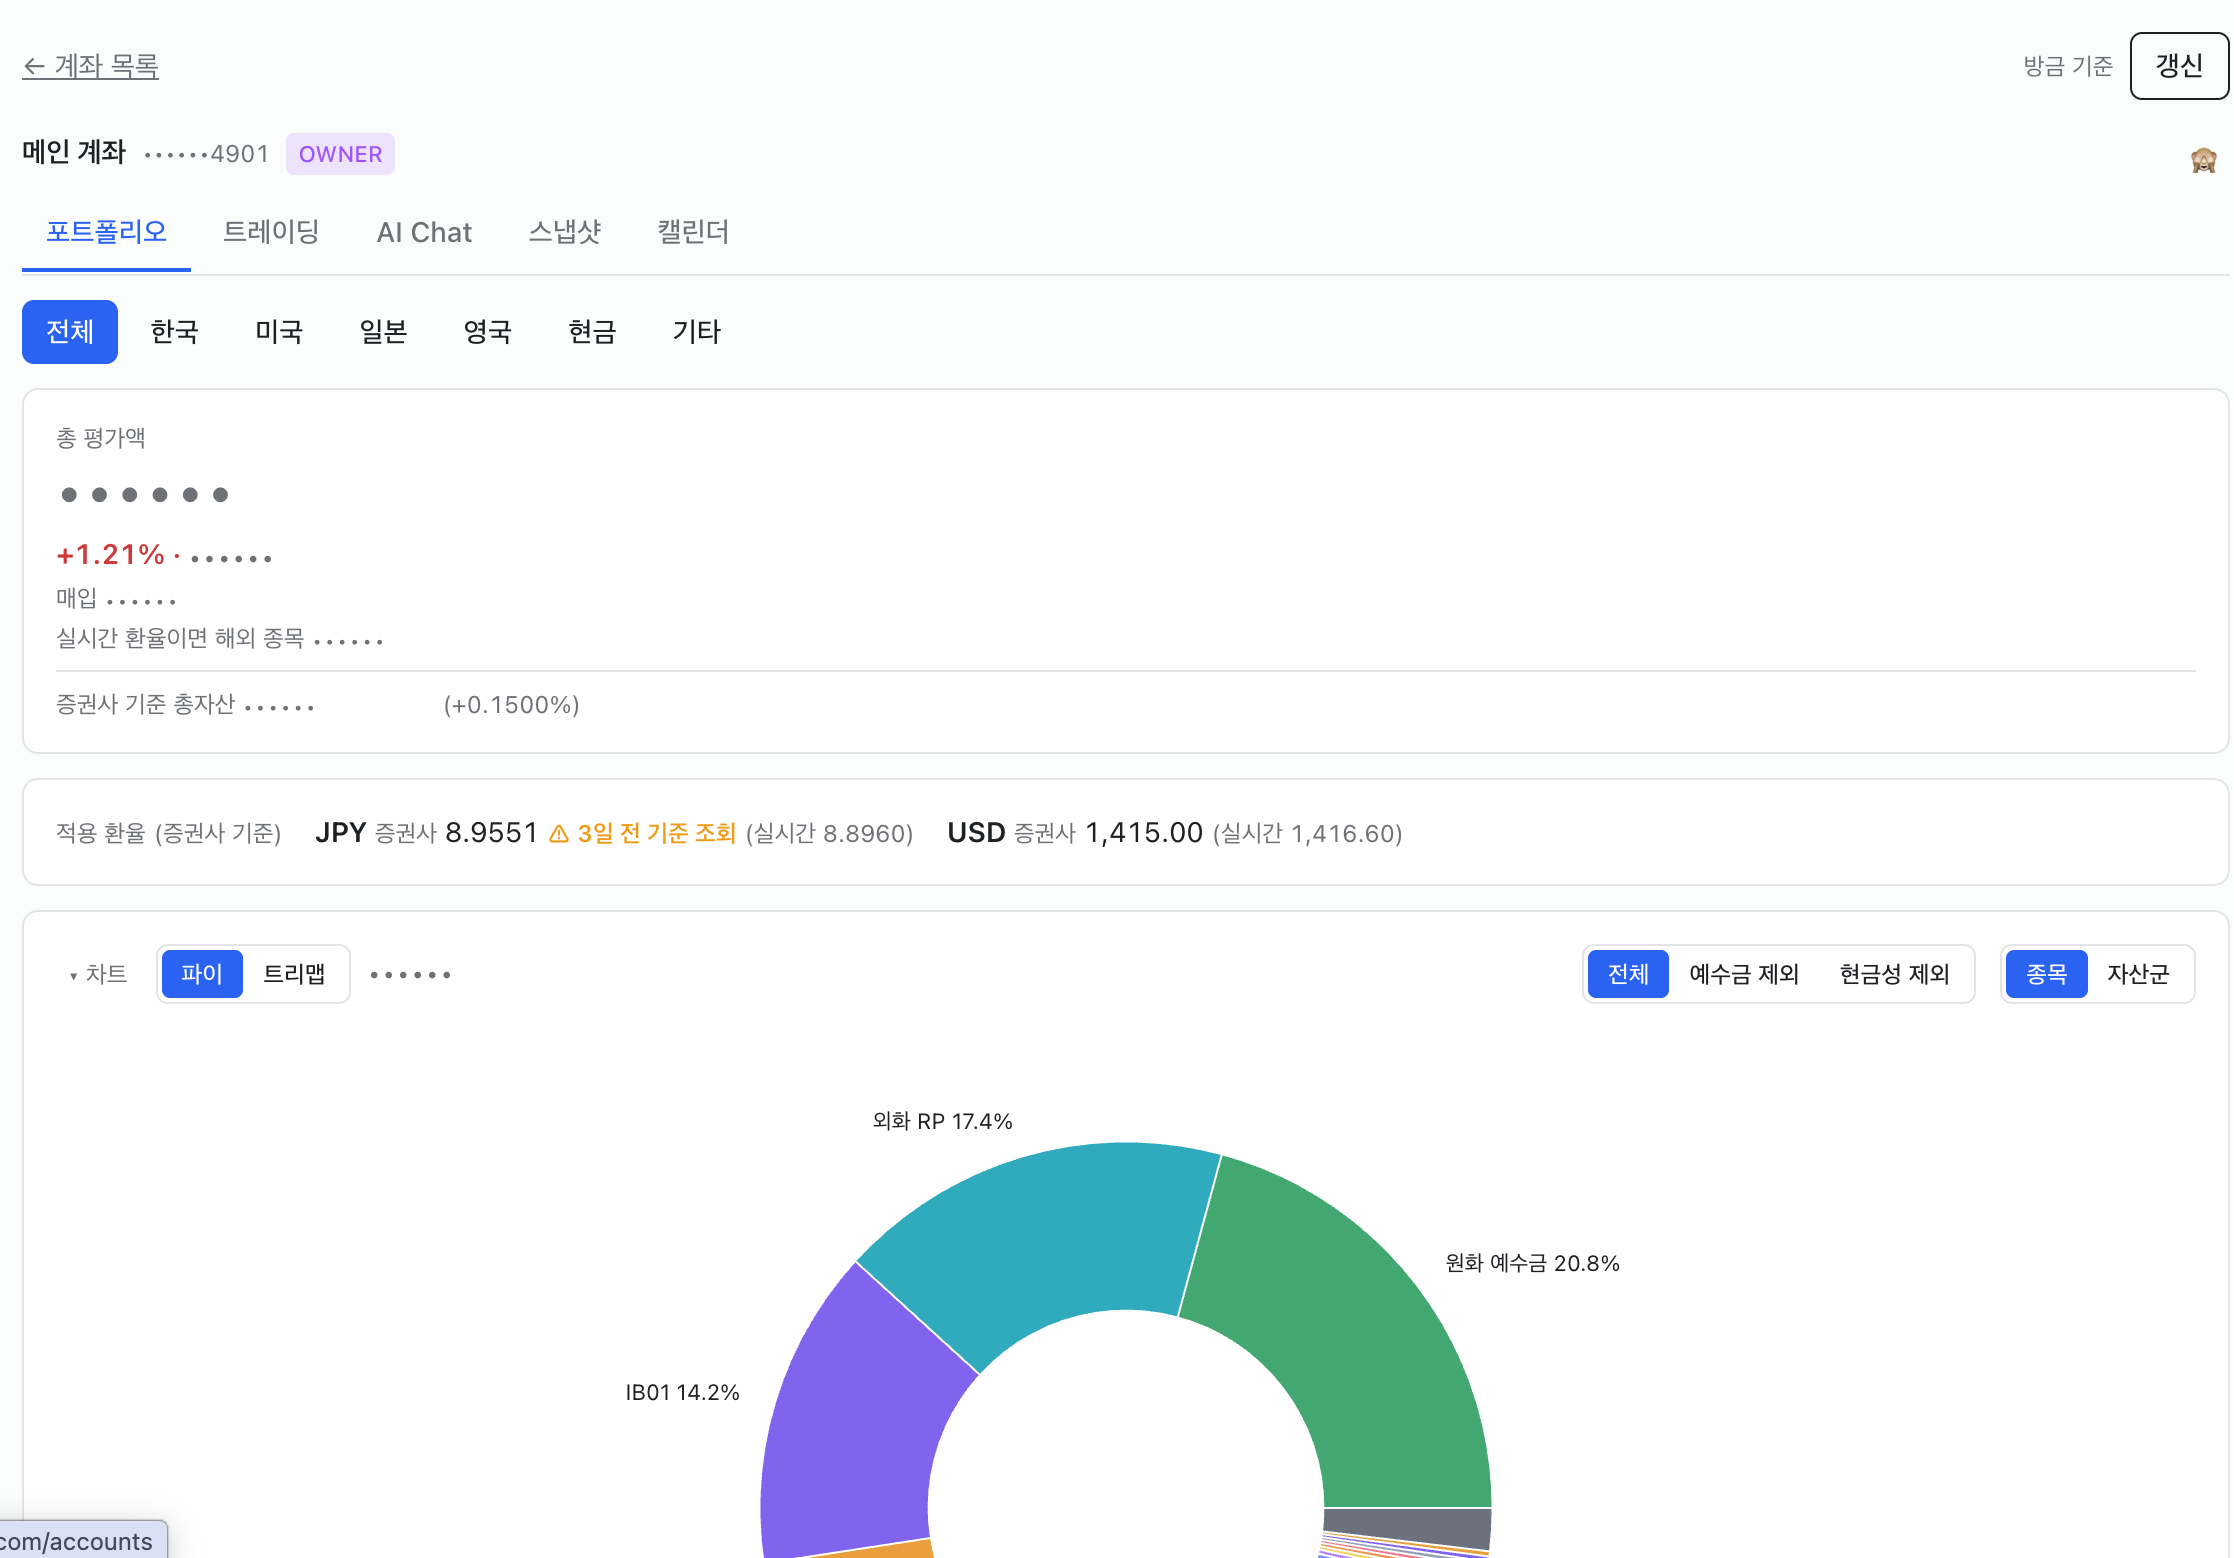Click the 실시간 8.8960 JPY rate
This screenshot has width=2234, height=1558.
829,833
